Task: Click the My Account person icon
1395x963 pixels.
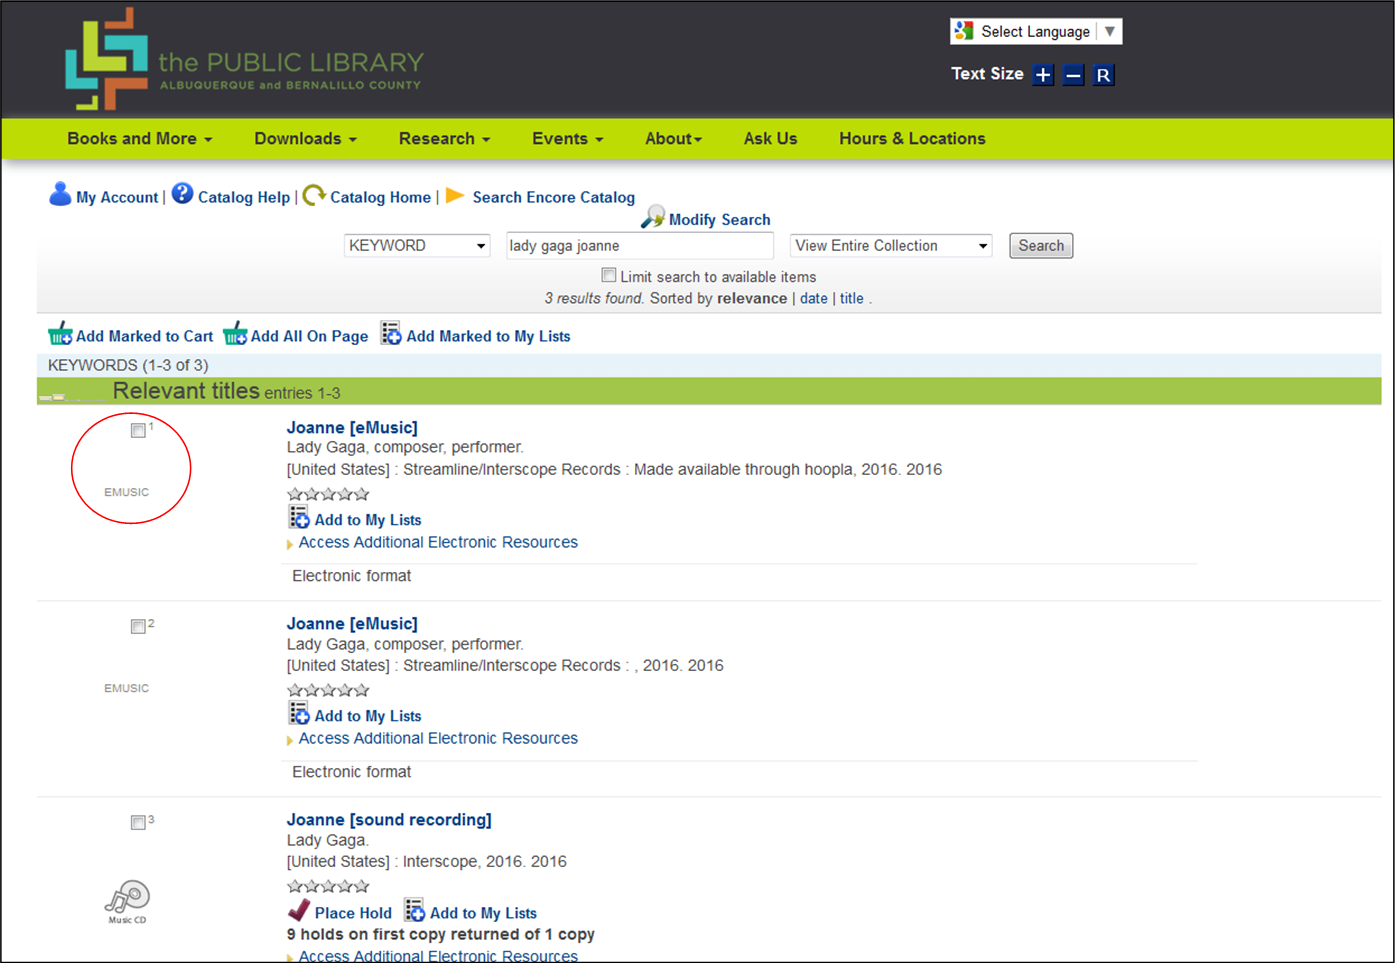Action: tap(60, 194)
